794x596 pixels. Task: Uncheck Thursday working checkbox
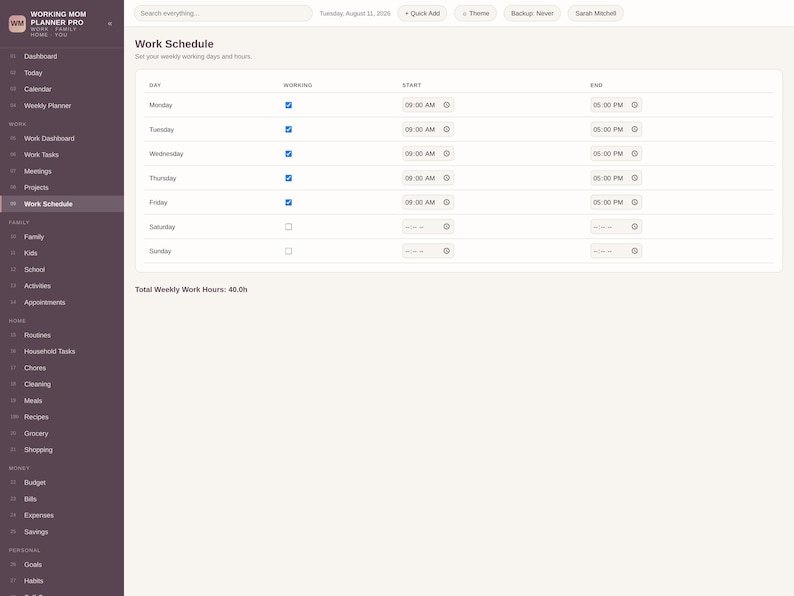click(x=289, y=178)
